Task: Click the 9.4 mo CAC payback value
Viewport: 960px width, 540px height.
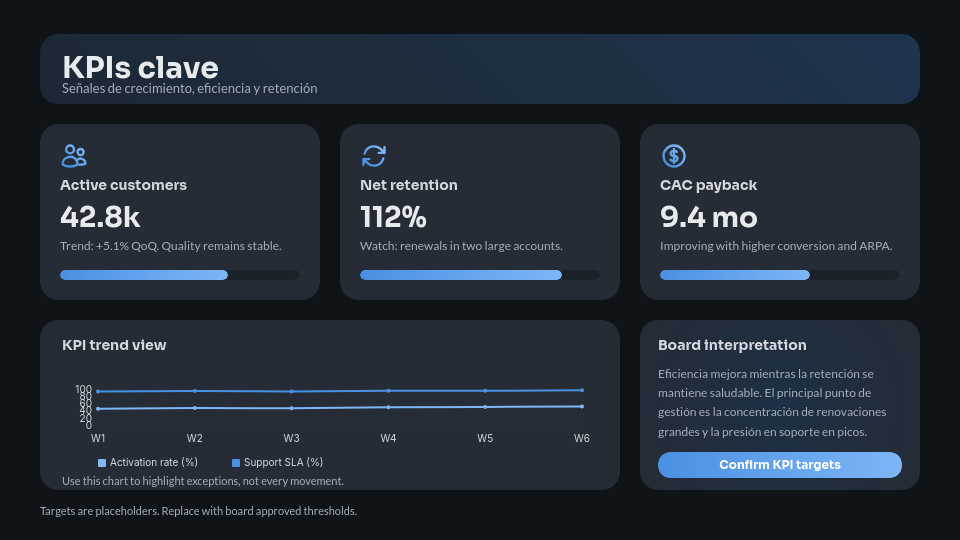Action: [708, 217]
